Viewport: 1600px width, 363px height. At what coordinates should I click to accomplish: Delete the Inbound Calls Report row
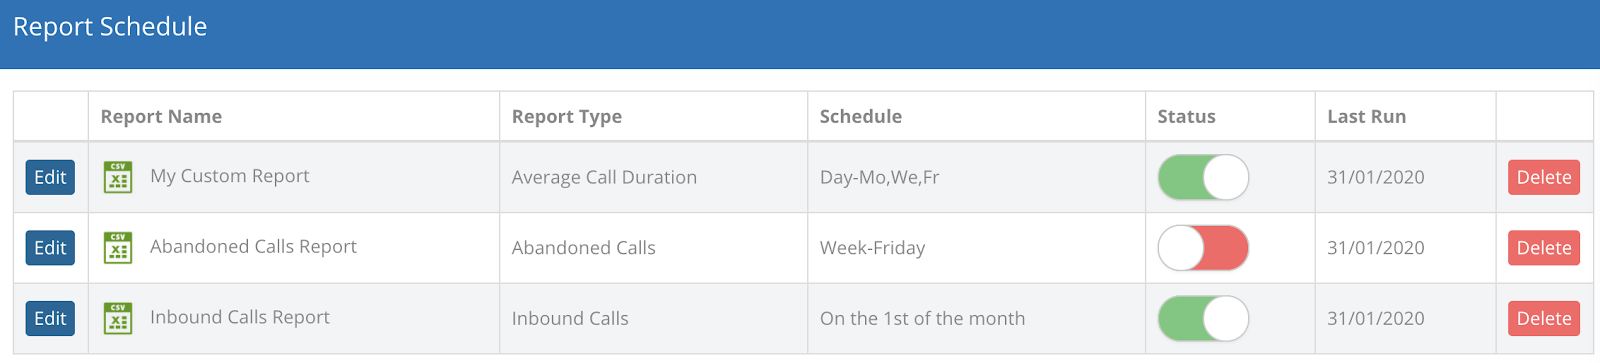pos(1544,318)
